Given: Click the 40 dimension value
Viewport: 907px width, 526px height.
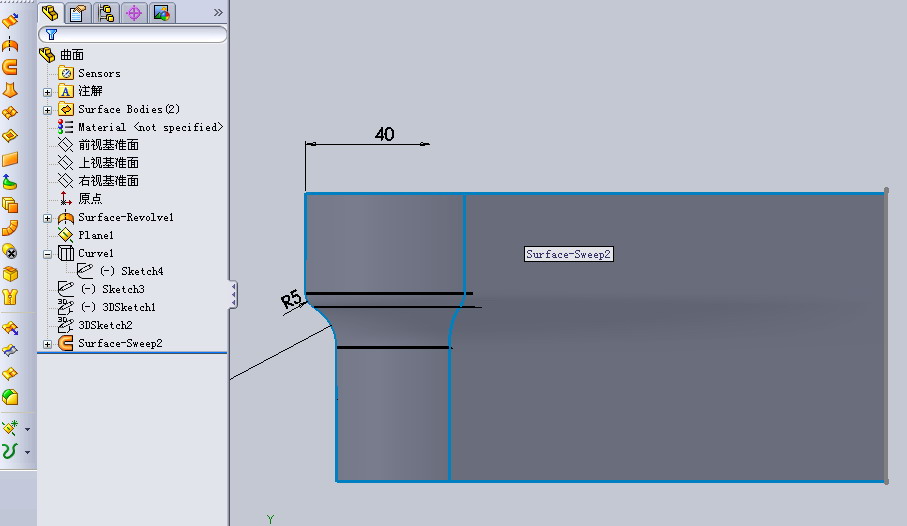Looking at the screenshot, I should point(385,134).
